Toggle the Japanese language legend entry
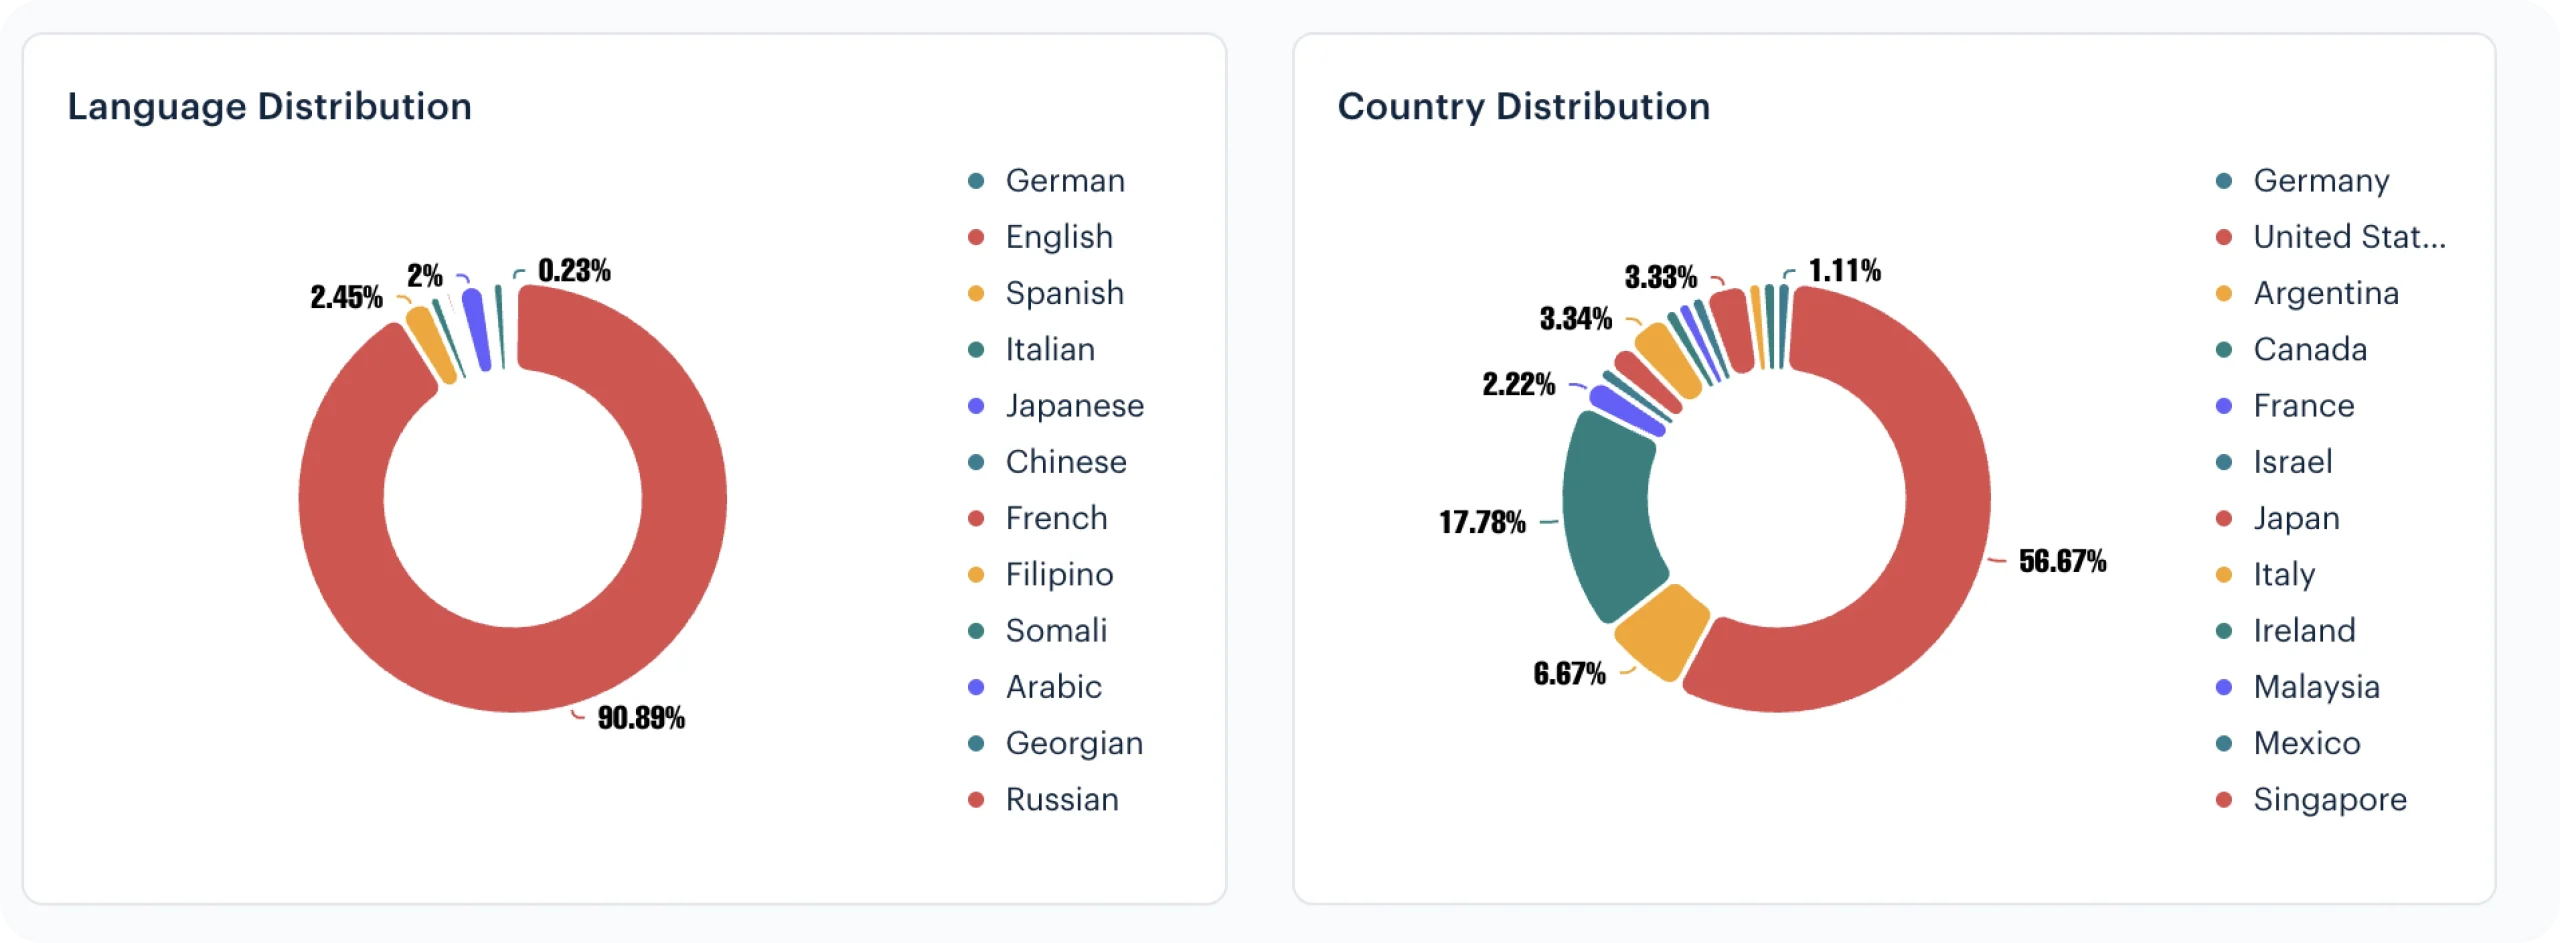This screenshot has height=943, width=2560. point(1074,406)
